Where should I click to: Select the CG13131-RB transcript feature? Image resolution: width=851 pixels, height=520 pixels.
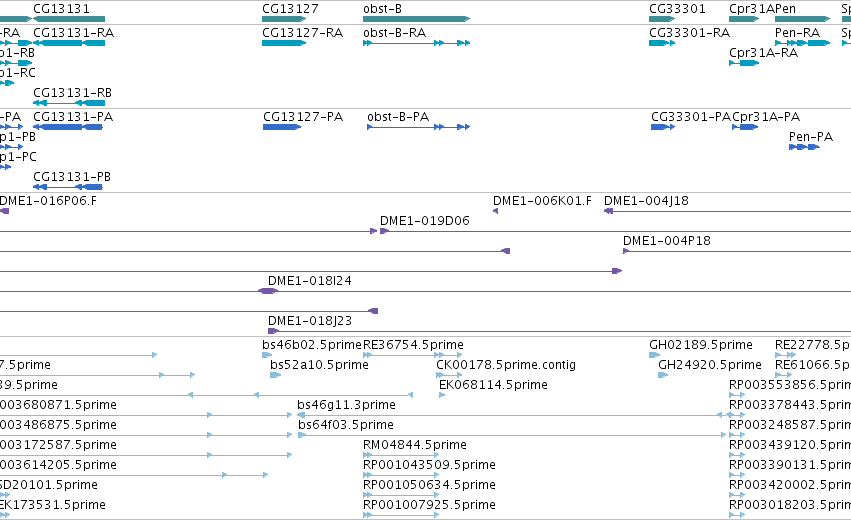69,103
